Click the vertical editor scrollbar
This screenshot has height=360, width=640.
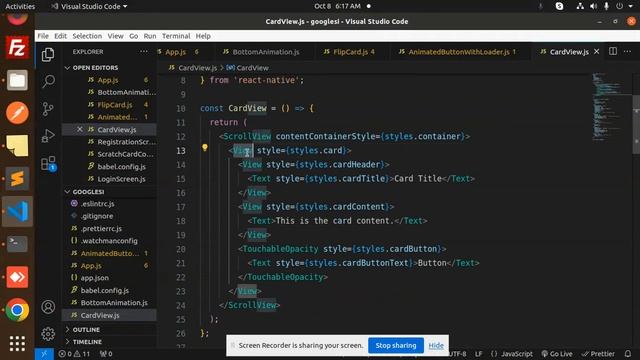[x=636, y=124]
